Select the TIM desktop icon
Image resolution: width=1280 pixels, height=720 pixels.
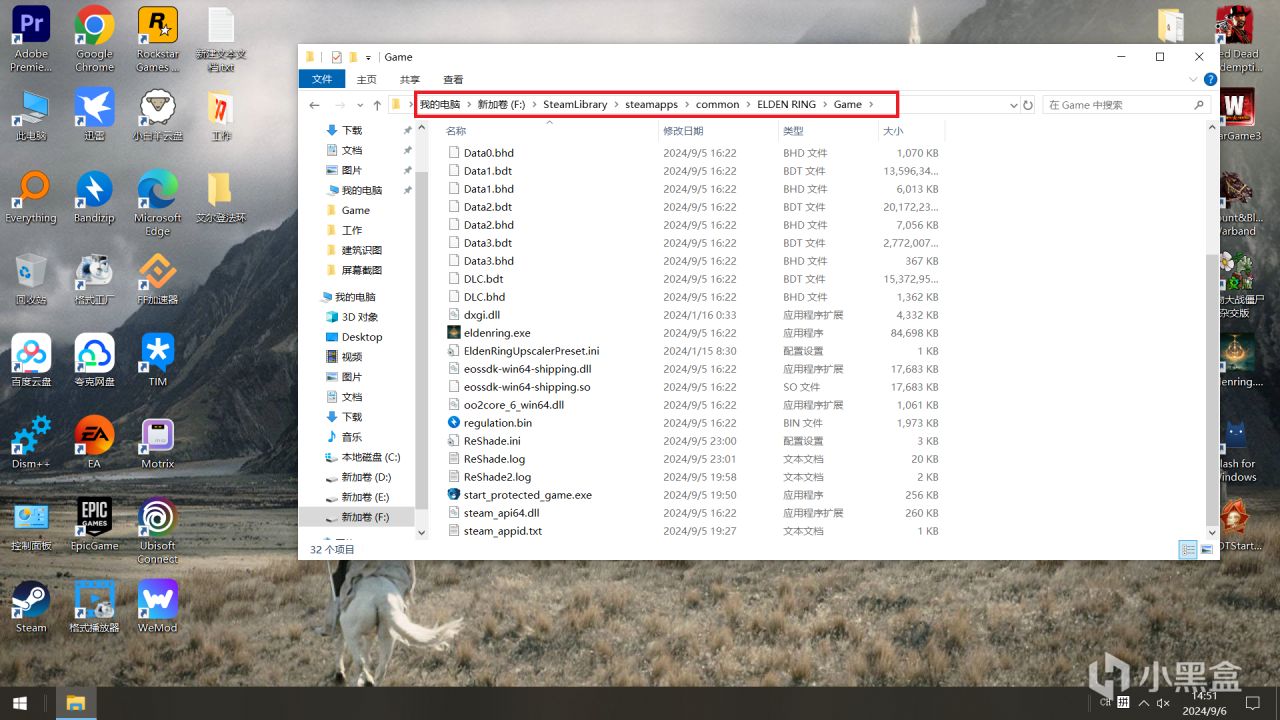[157, 360]
